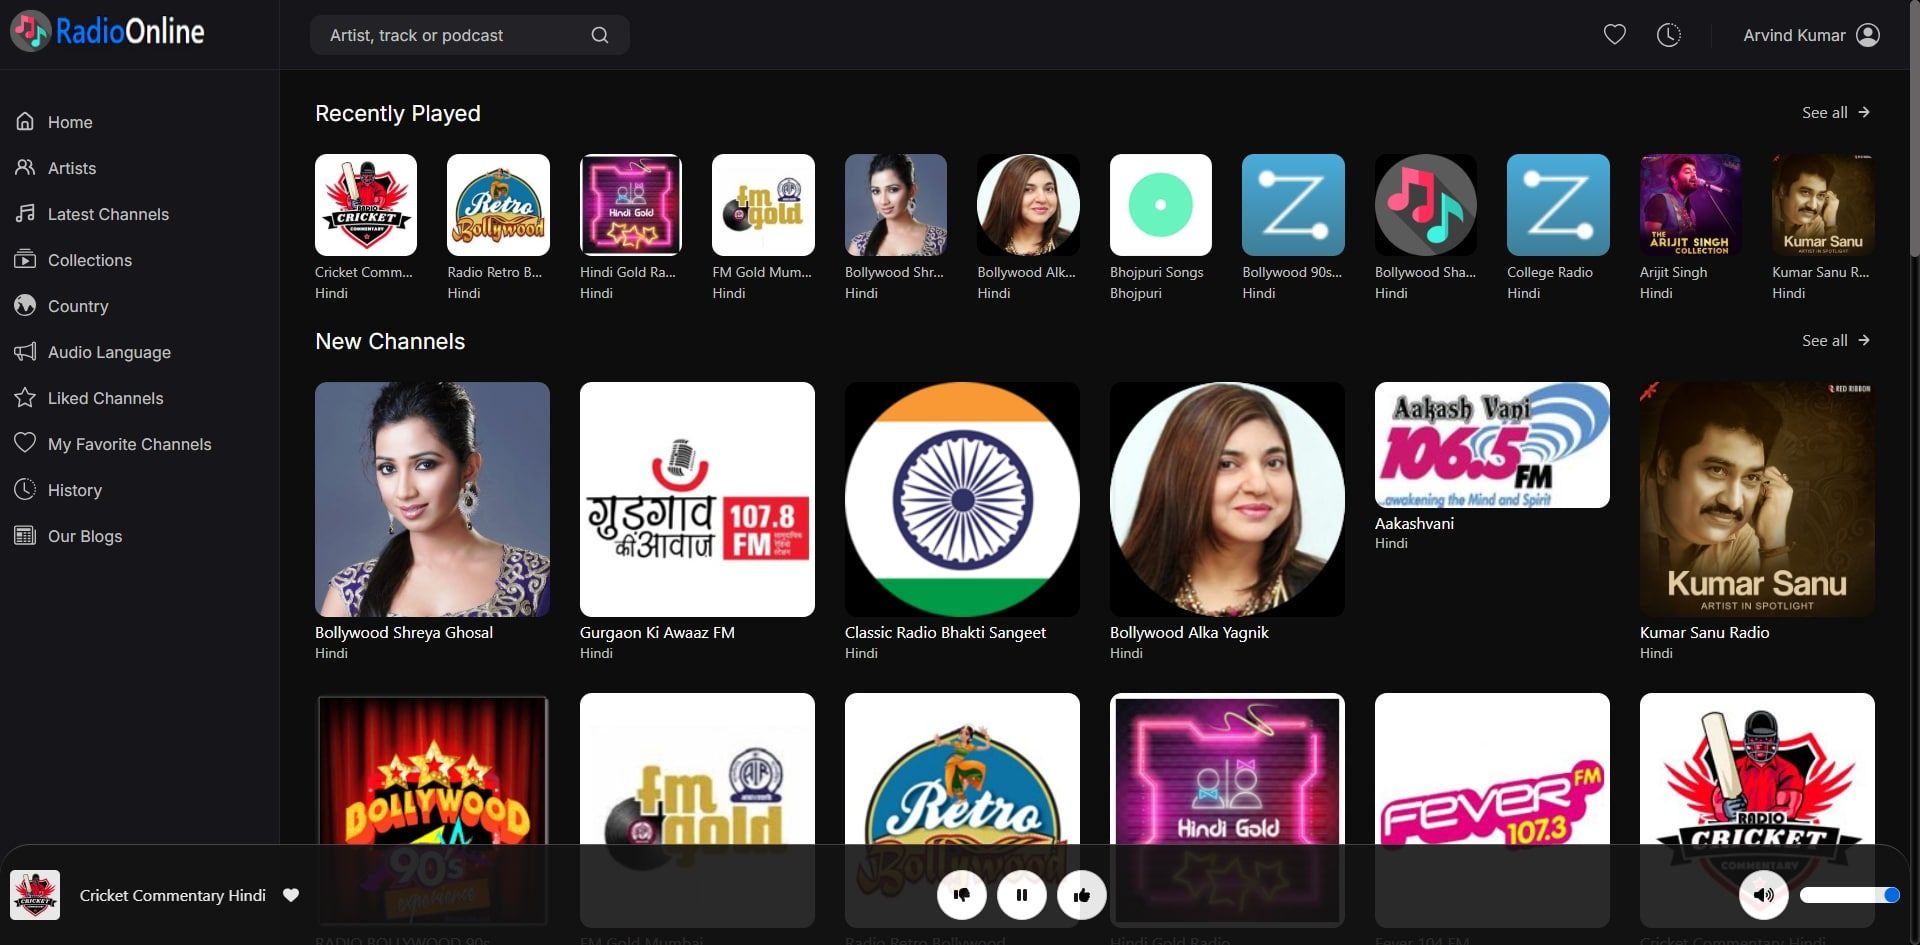Image resolution: width=1920 pixels, height=945 pixels.
Task: Open Gurgaon Ki Awaaz FM card
Action: click(697, 499)
